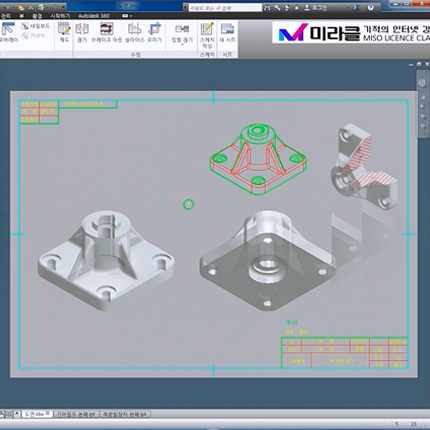
Task: Click the Modify (수정) panel title
Action: click(135, 54)
